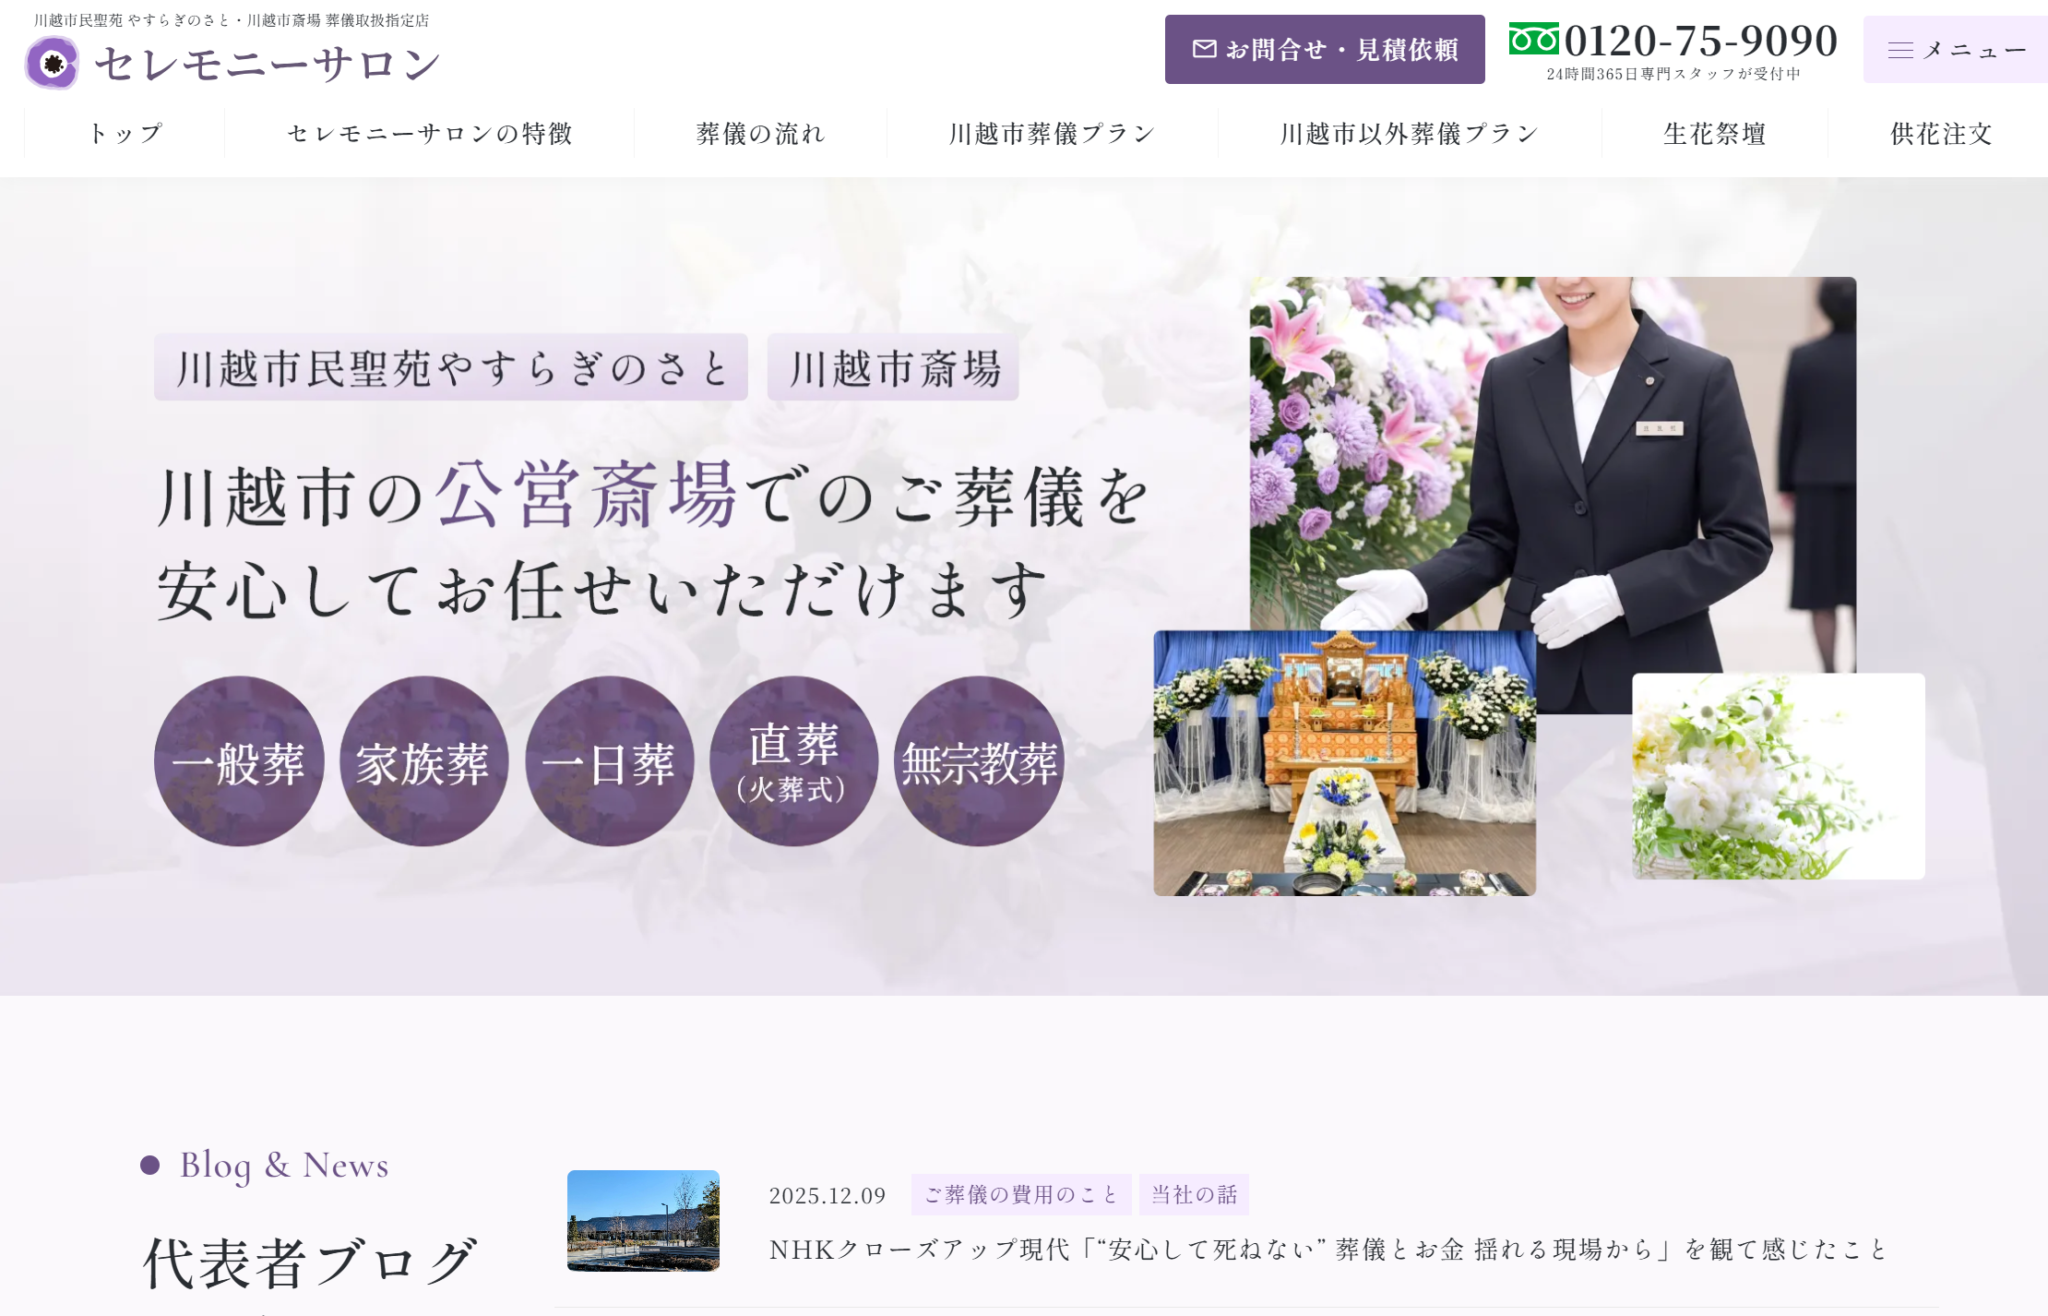Select the 家族葬 circle button
This screenshot has width=2048, height=1316.
[x=424, y=762]
